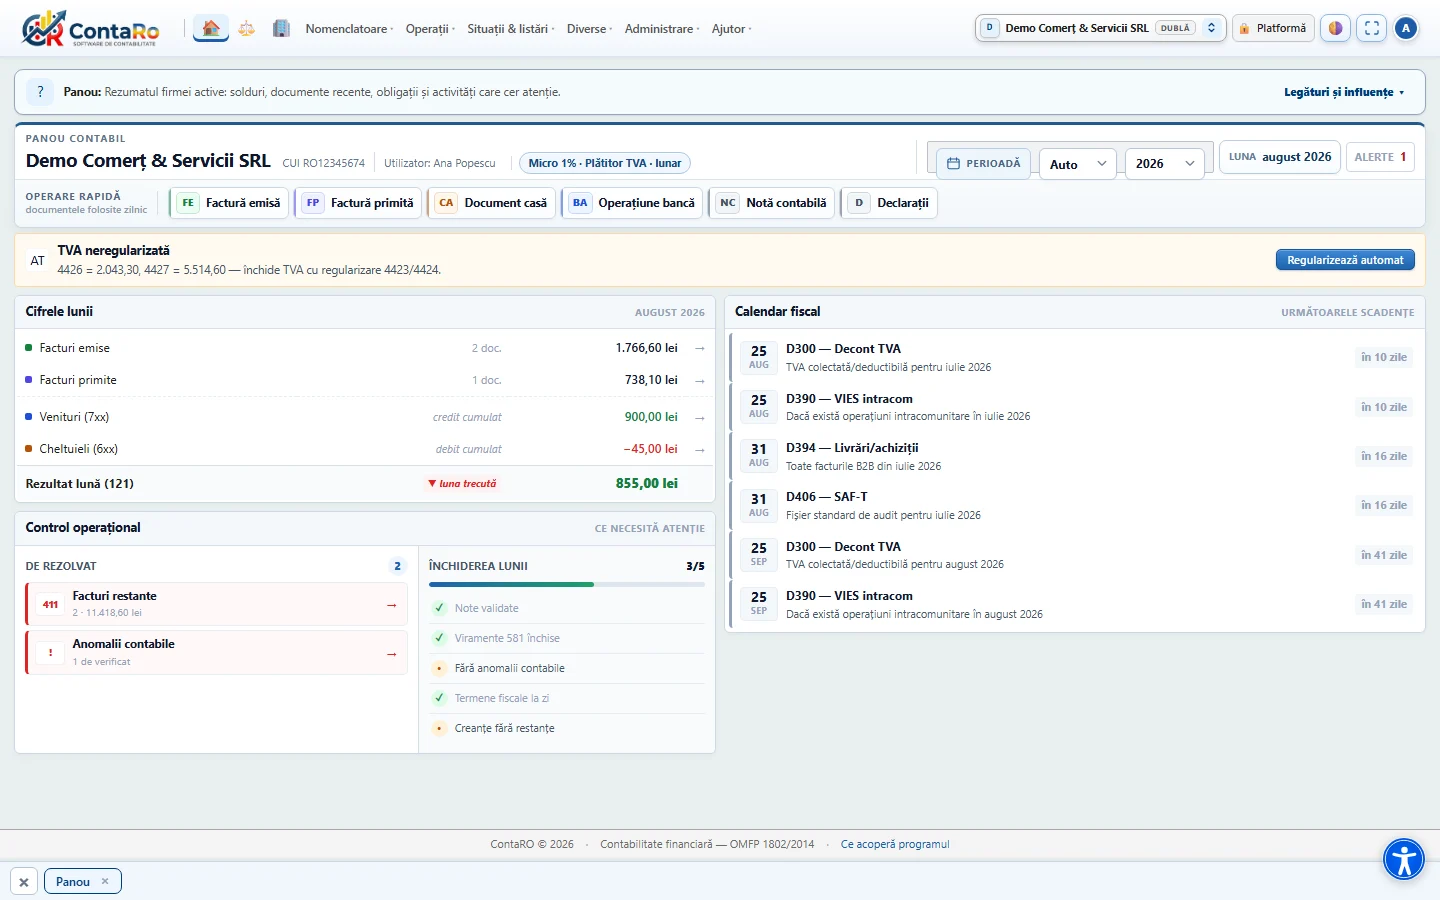Screen dimensions: 1440x900
Task: Expand Legături și influențe dropdown
Action: (1344, 92)
